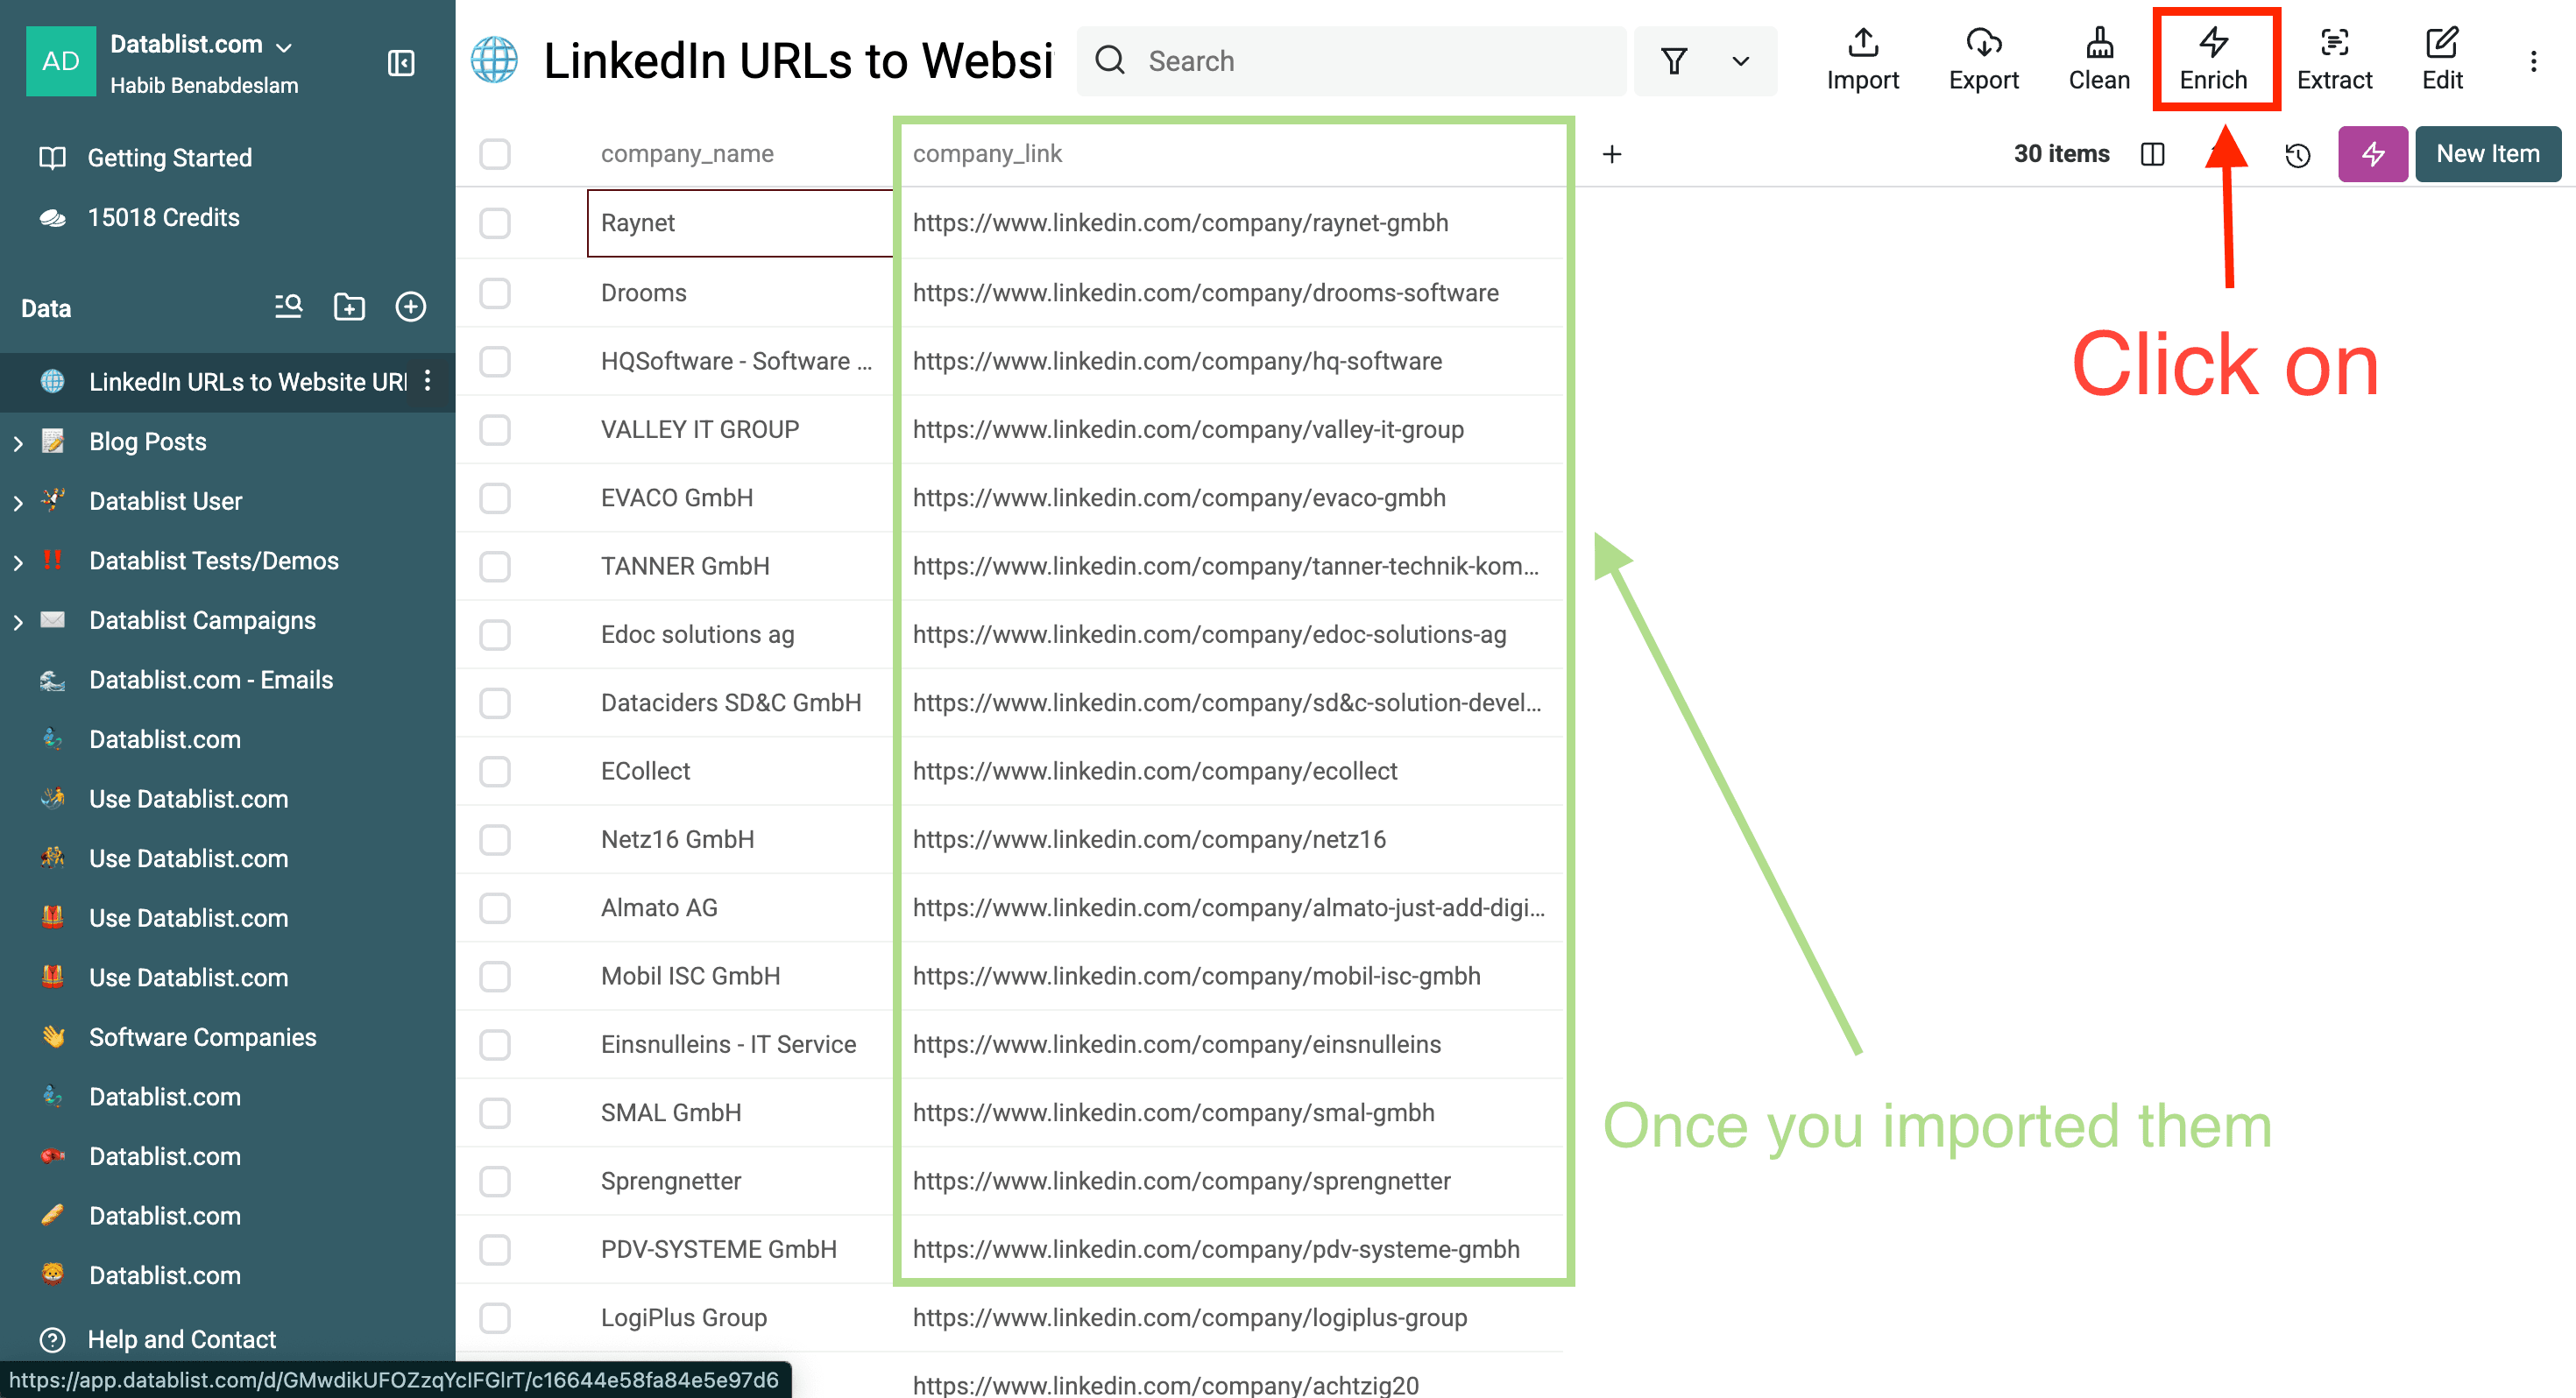Open the Getting Started page
The image size is (2576, 1398).
(169, 157)
